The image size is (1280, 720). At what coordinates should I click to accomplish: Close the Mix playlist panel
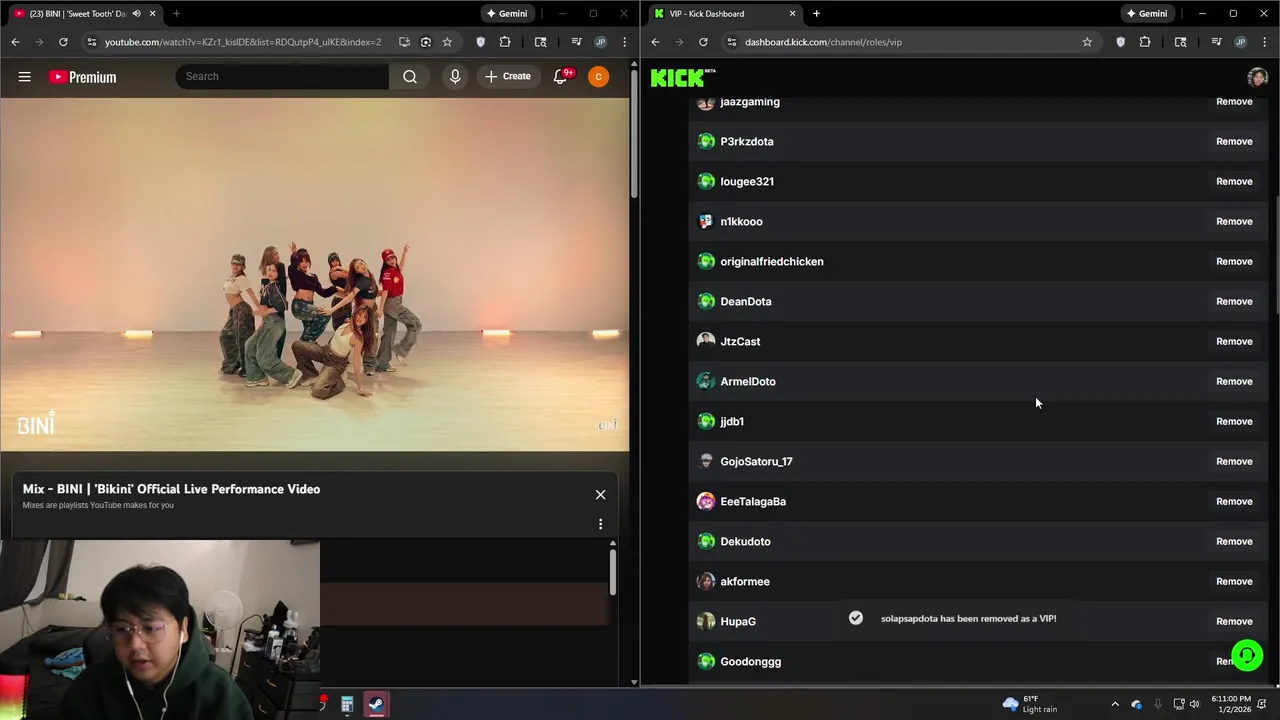tap(600, 494)
